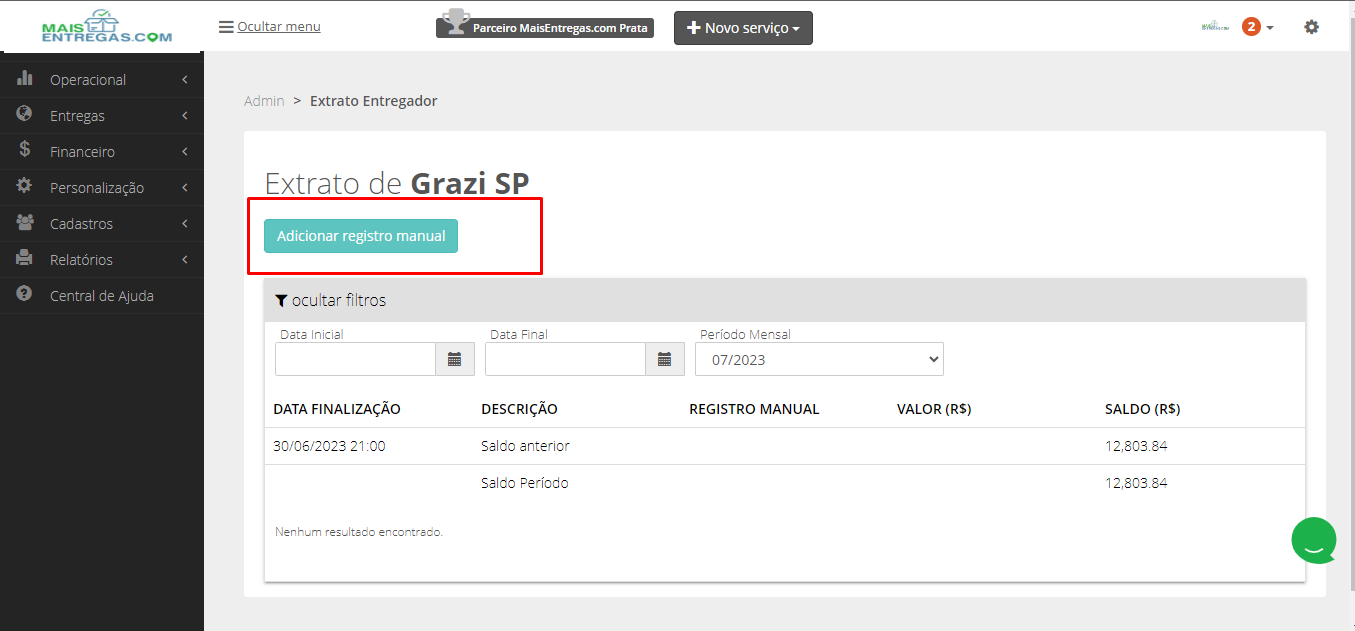
Task: Open the Financeiro sidebar menu
Action: click(x=102, y=152)
